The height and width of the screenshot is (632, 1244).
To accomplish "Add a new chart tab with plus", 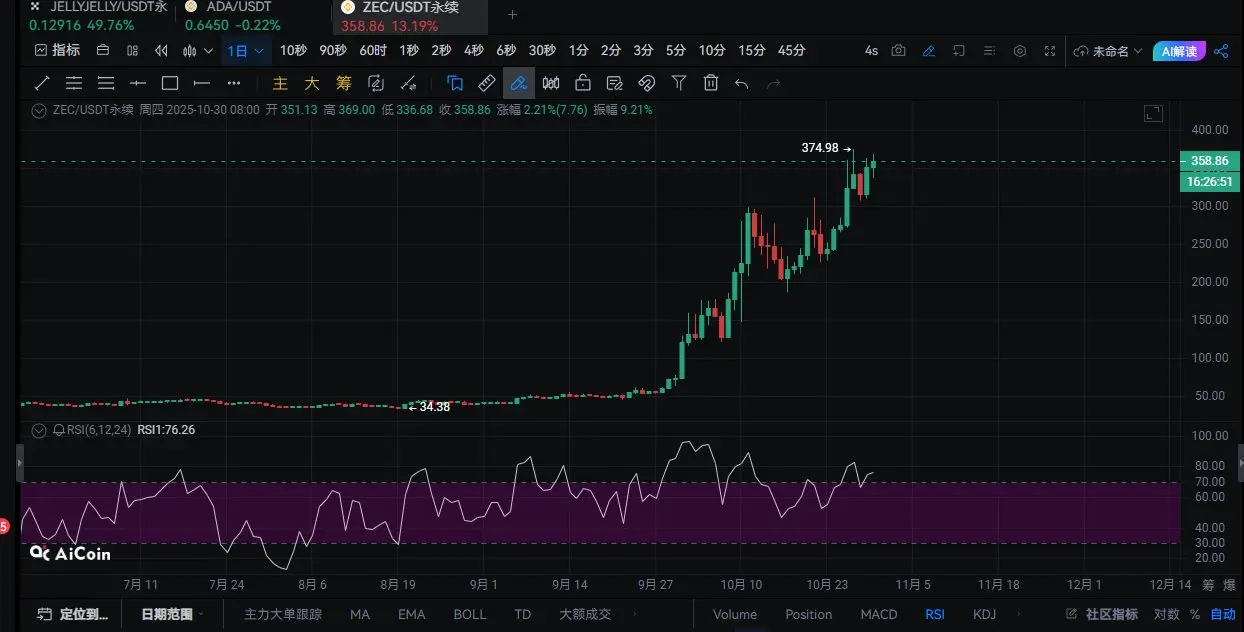I will point(513,15).
